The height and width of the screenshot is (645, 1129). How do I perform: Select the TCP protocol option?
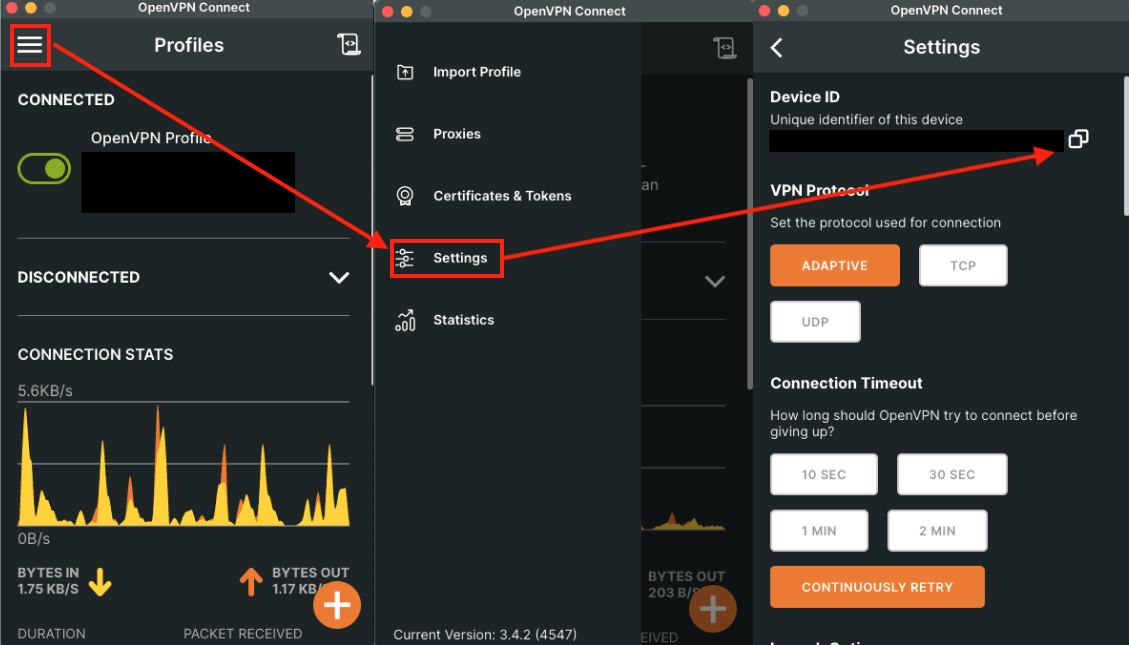(x=963, y=266)
